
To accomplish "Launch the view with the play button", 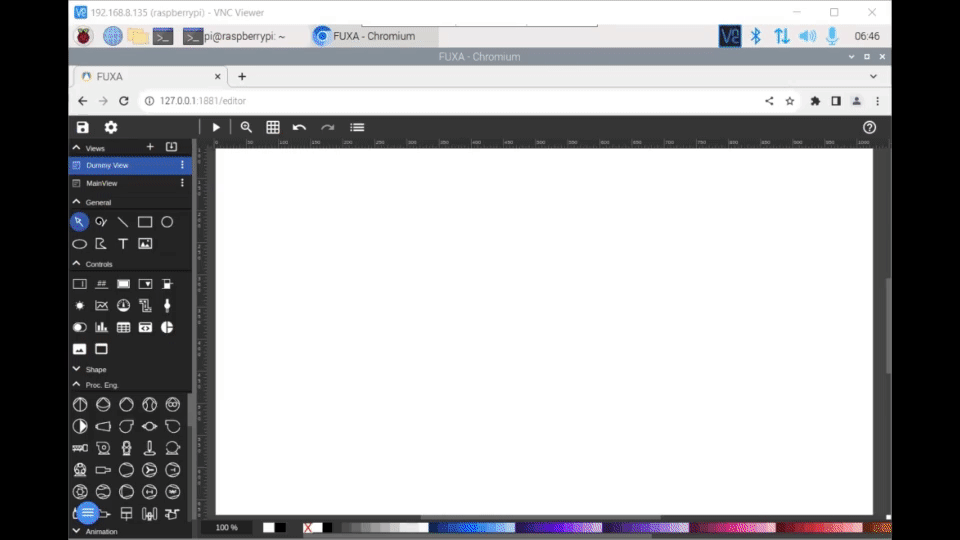I will coord(216,127).
